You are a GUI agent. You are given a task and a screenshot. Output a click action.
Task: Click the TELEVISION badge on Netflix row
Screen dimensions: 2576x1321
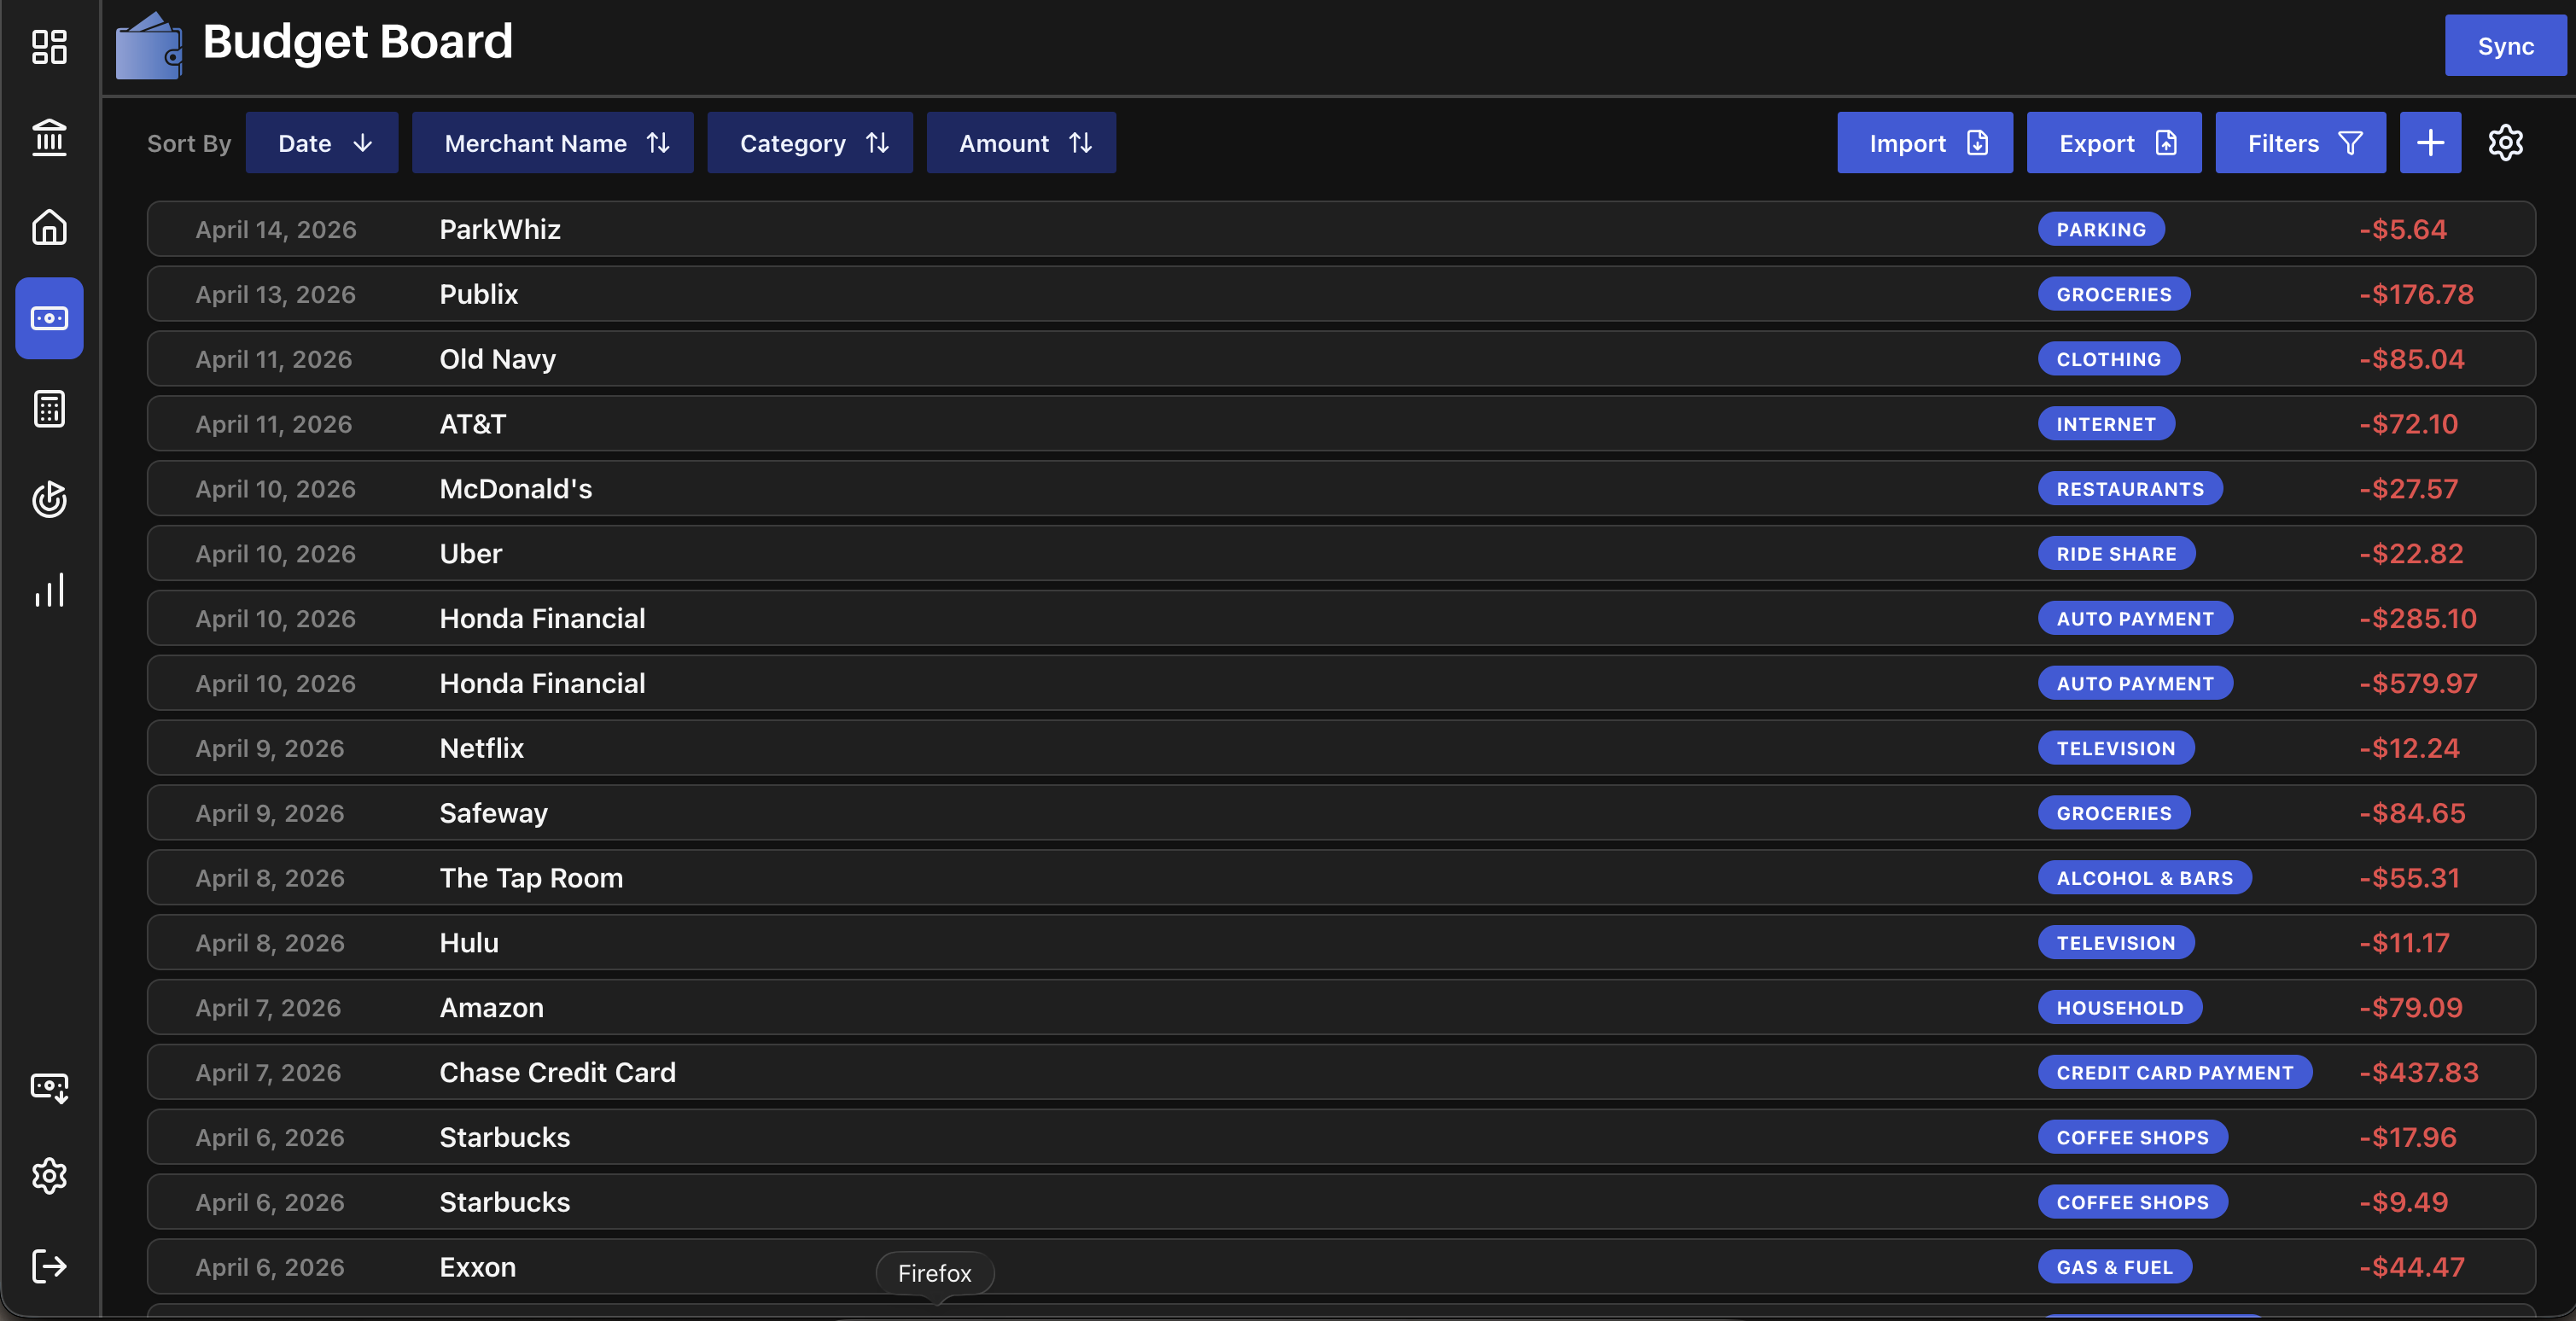2116,748
